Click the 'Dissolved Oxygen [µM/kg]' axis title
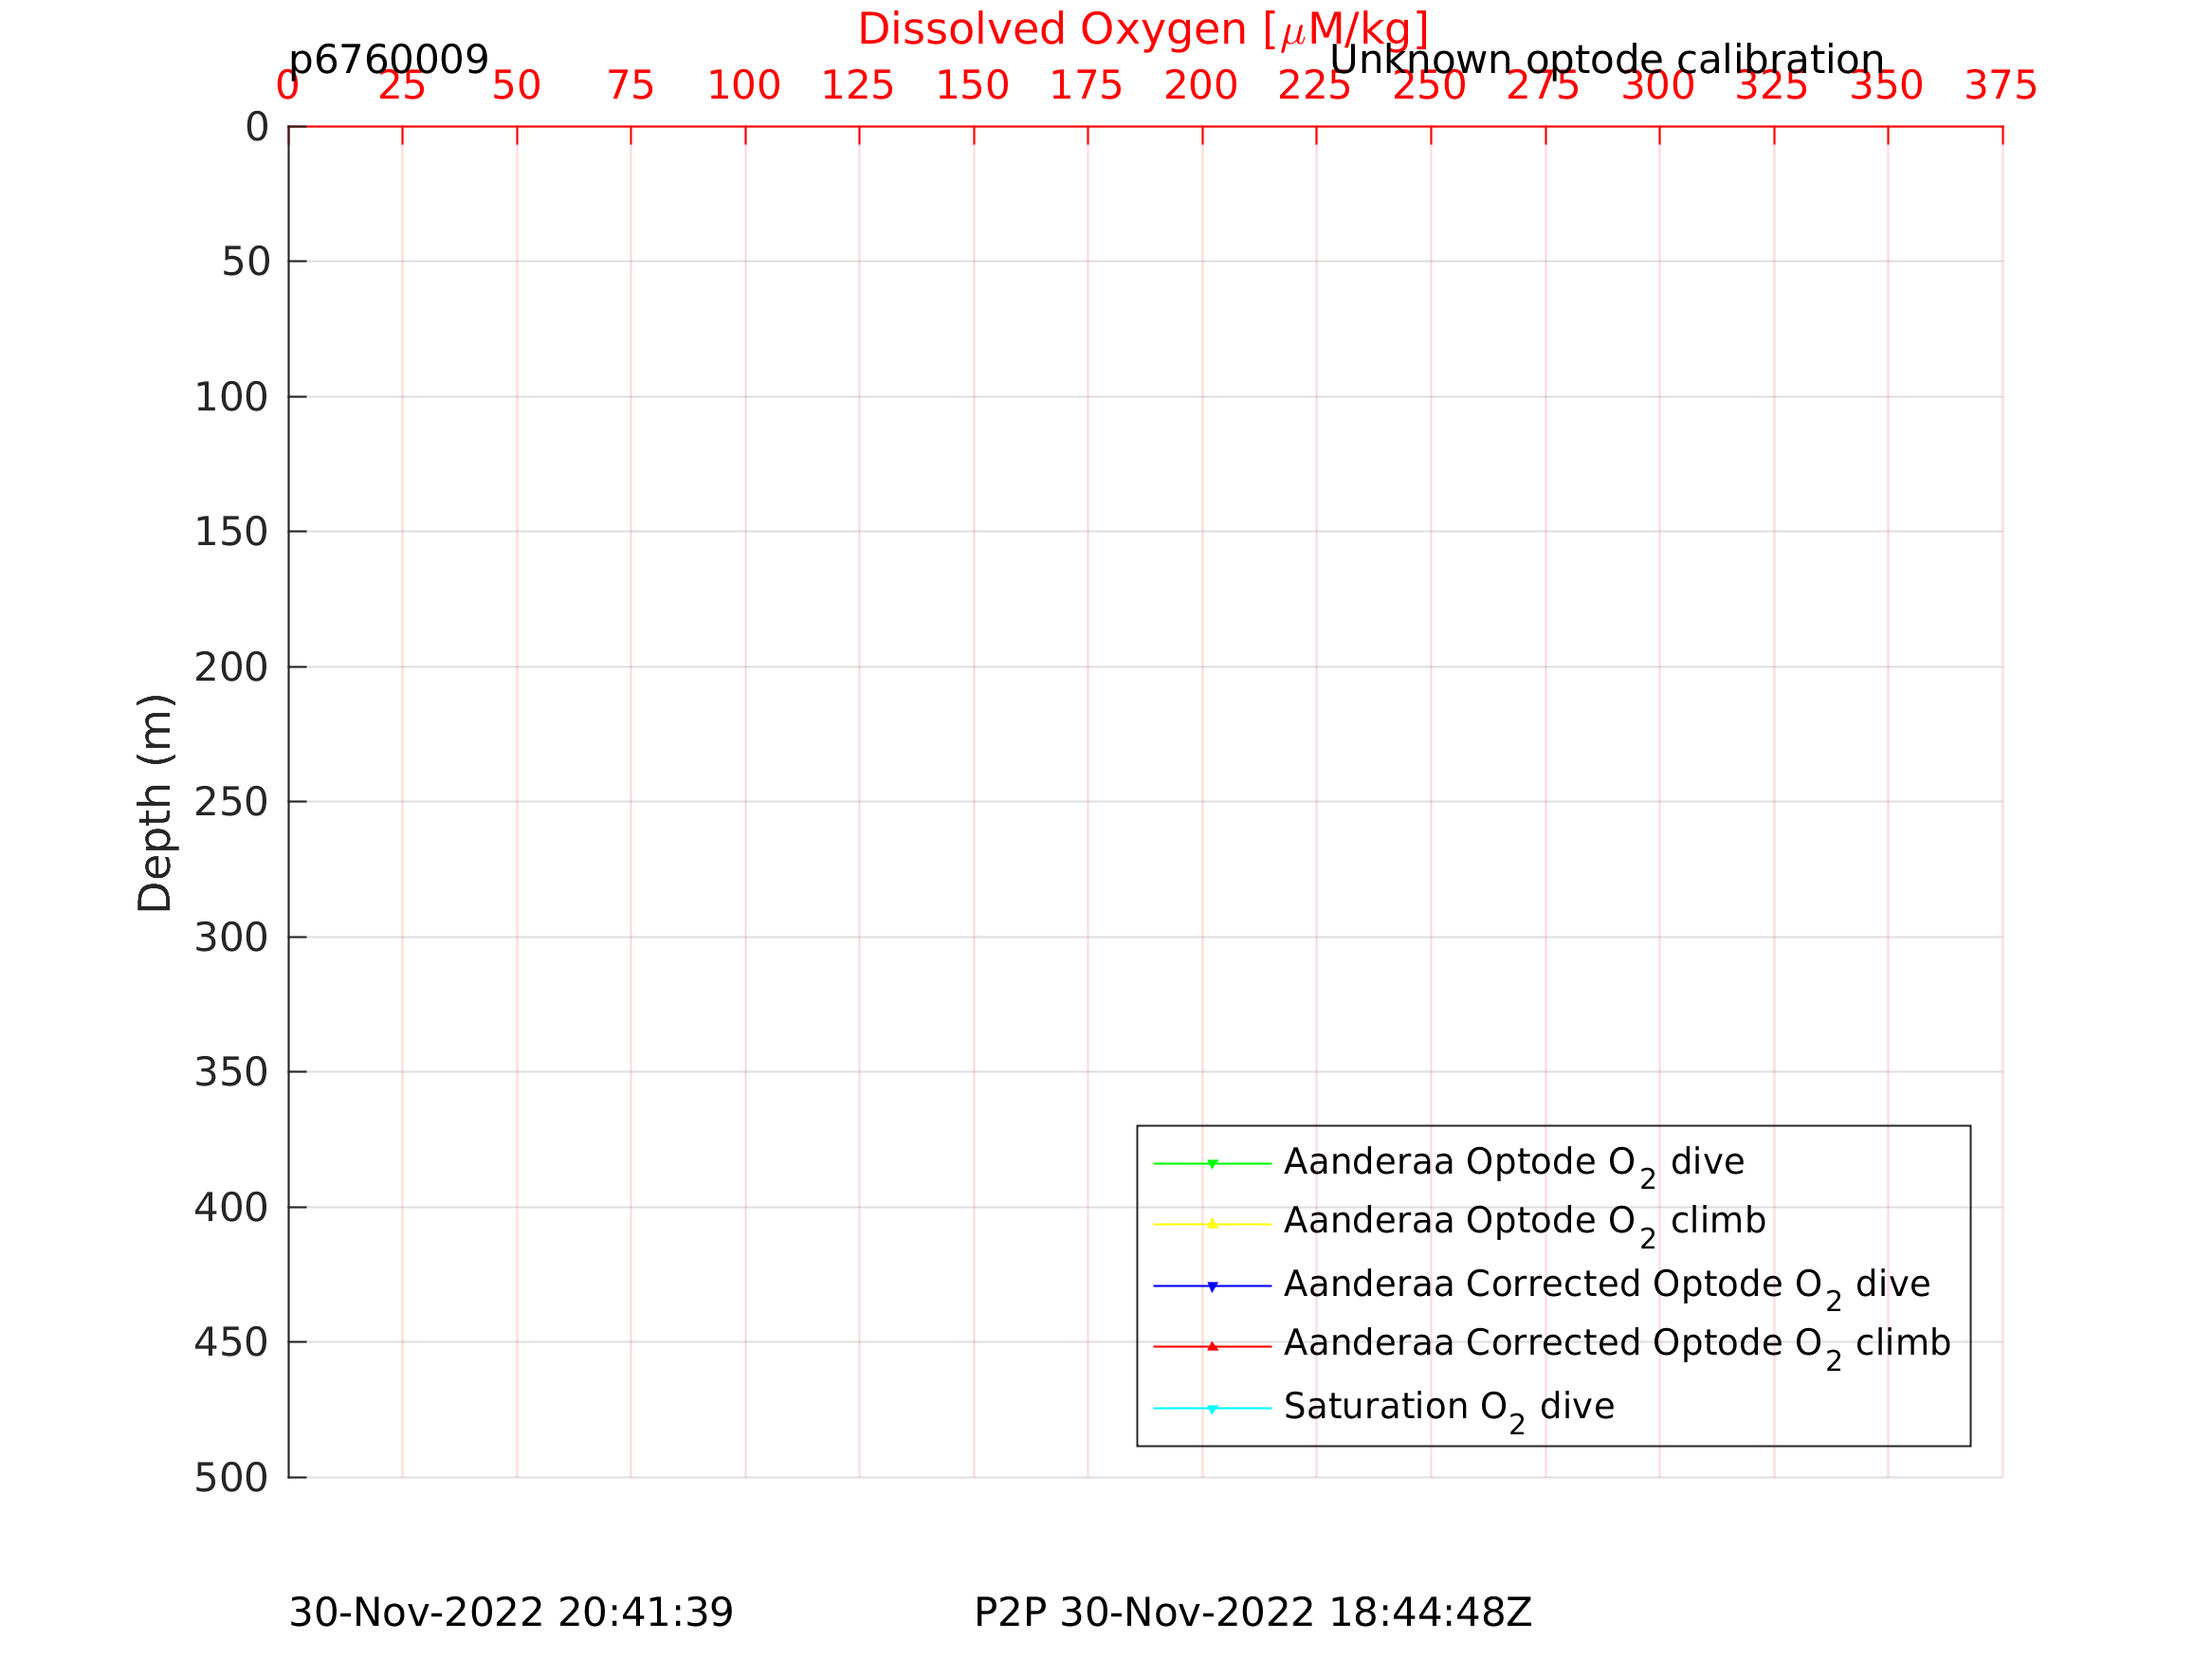 click(x=1143, y=29)
